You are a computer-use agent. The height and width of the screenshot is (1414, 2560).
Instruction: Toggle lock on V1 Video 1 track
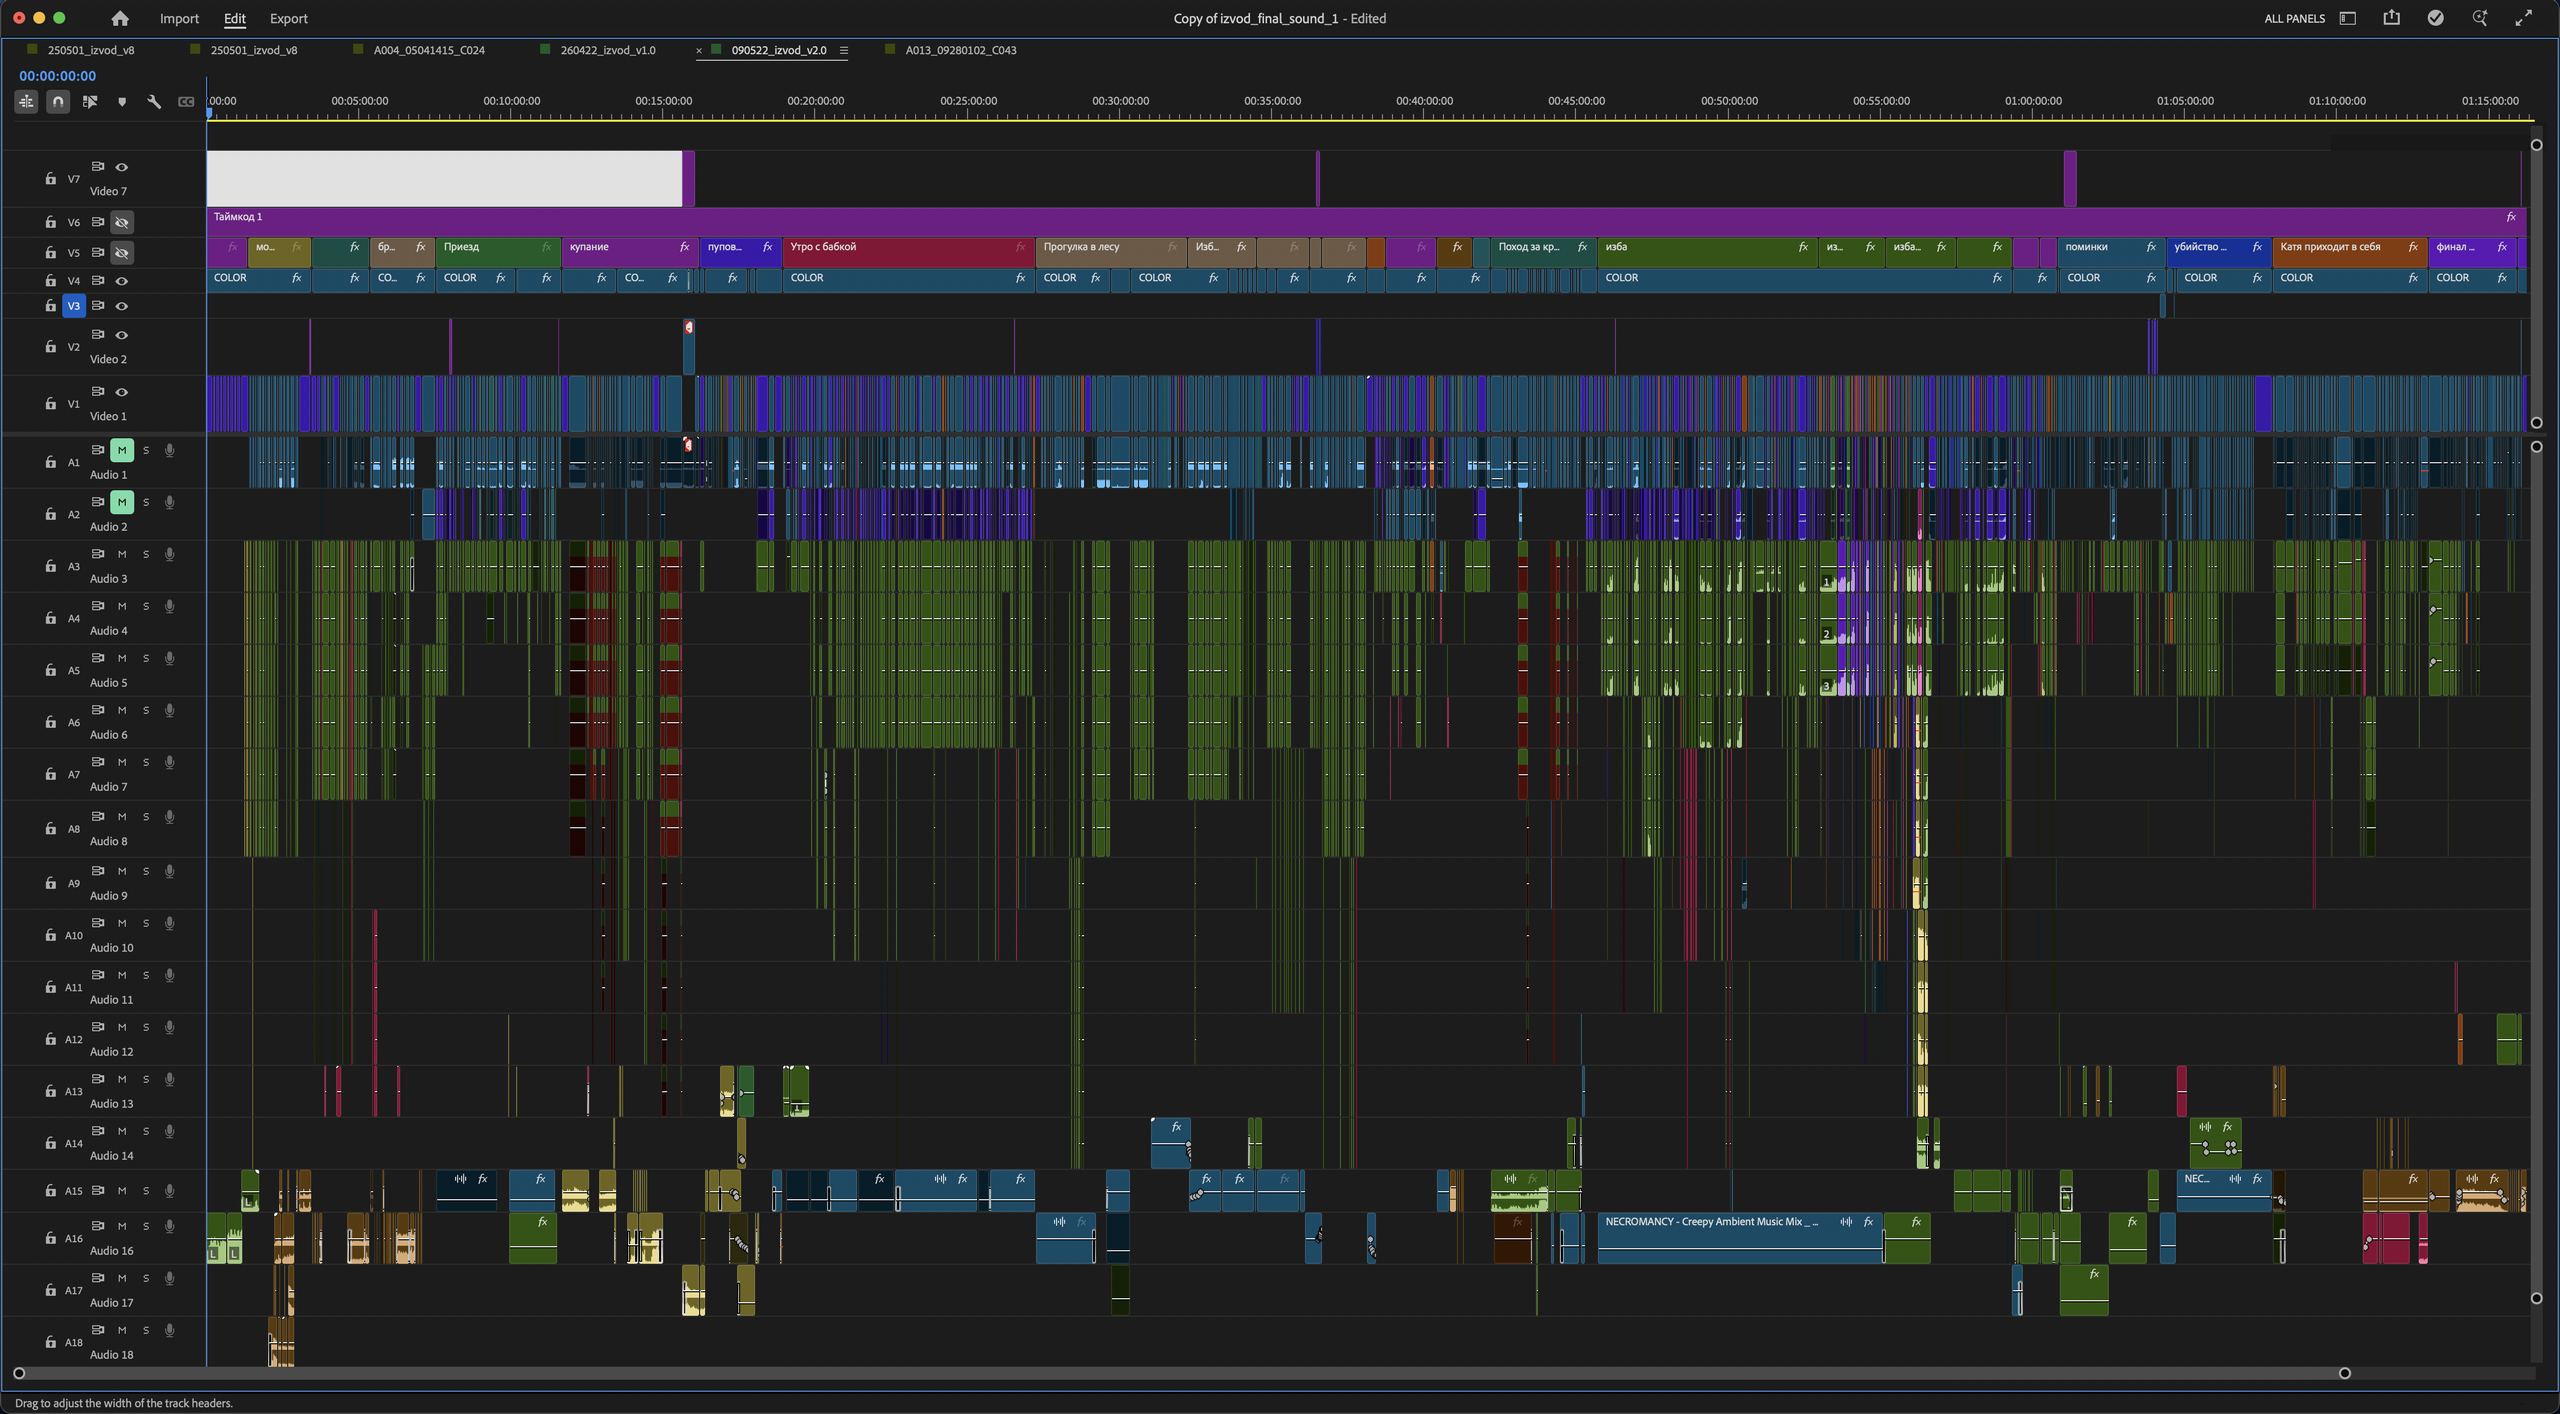click(x=51, y=404)
